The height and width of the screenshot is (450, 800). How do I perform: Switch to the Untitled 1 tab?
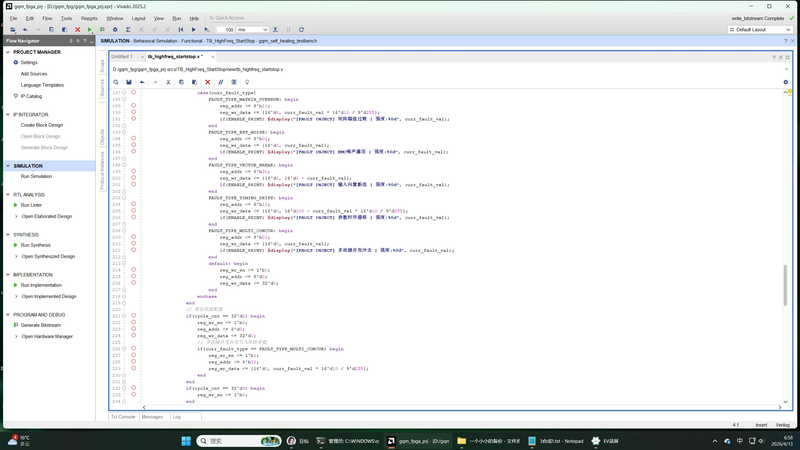pyautogui.click(x=122, y=57)
